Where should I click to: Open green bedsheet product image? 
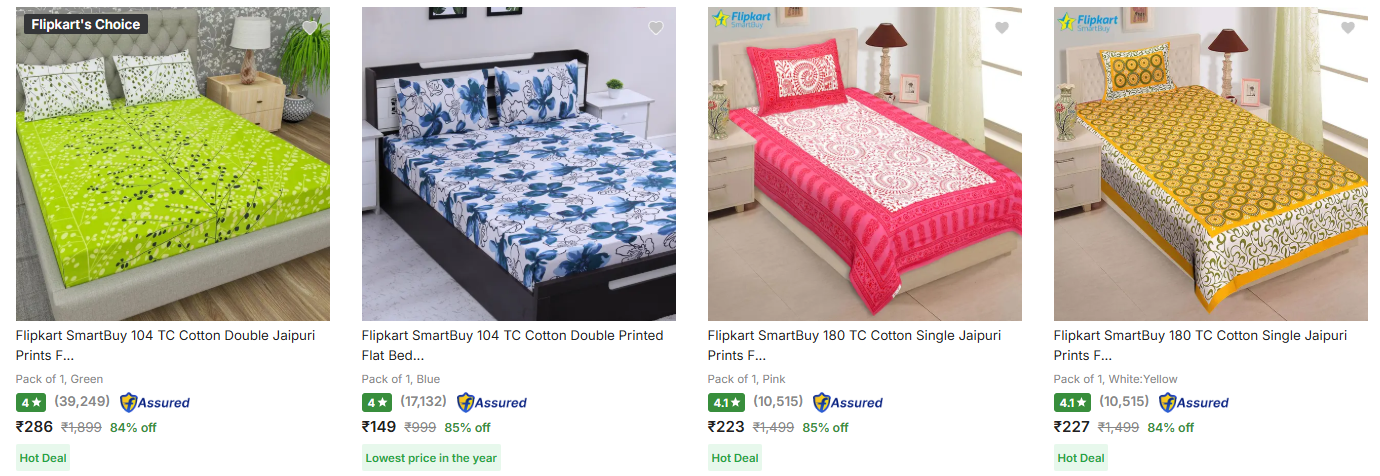(x=173, y=164)
